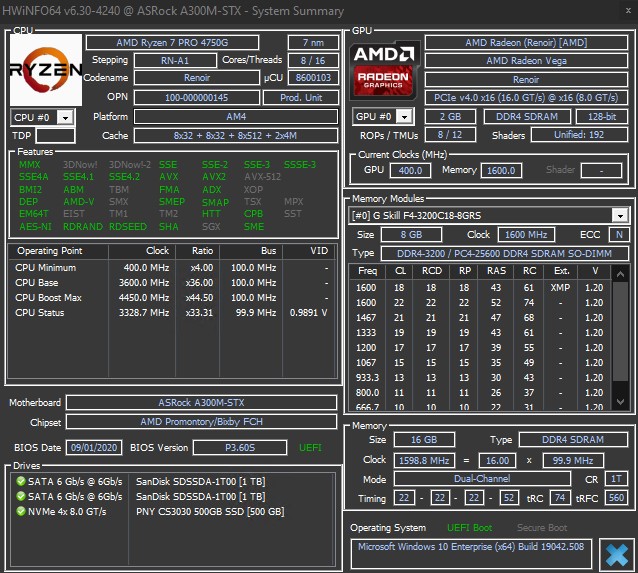Click the OPN value '100-000000145'

click(197, 98)
